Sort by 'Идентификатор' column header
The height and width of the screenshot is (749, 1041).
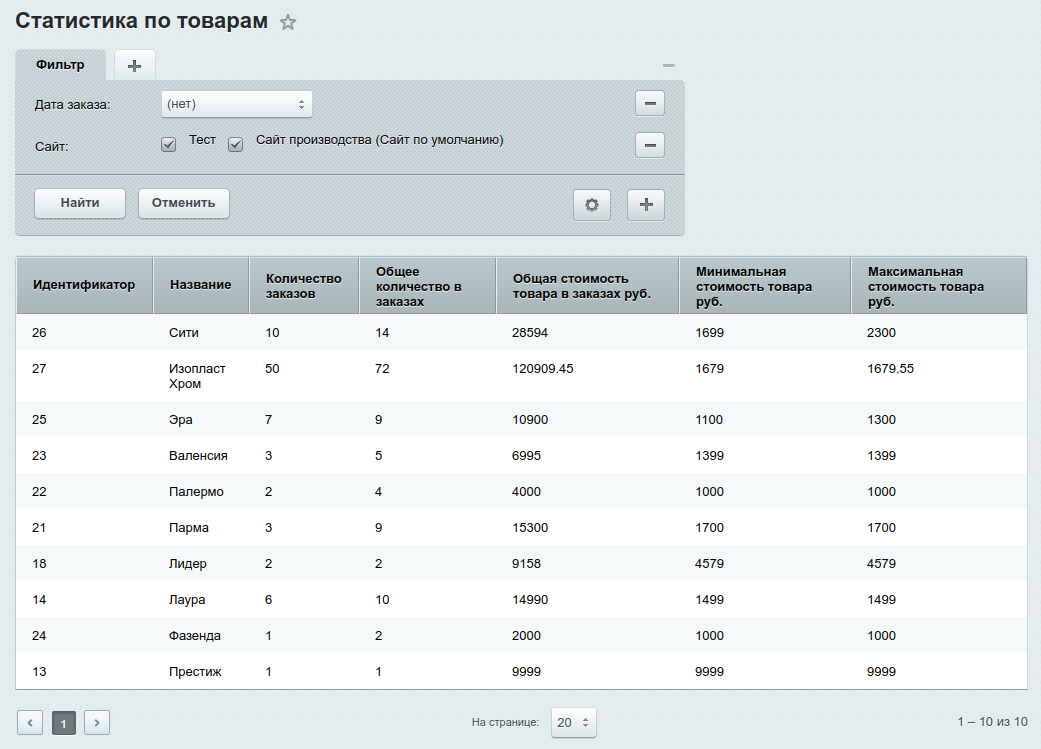[x=84, y=285]
